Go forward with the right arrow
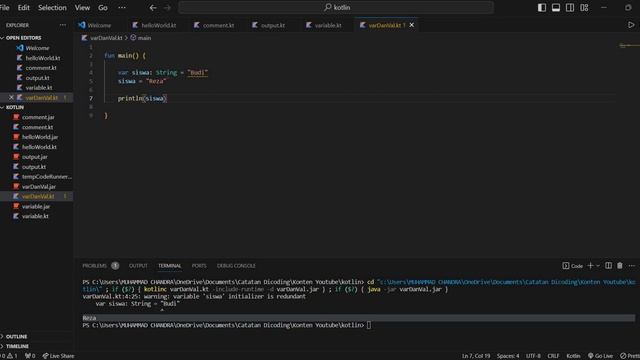Screen dimensions: 640x360 pyautogui.click(x=167, y=7)
